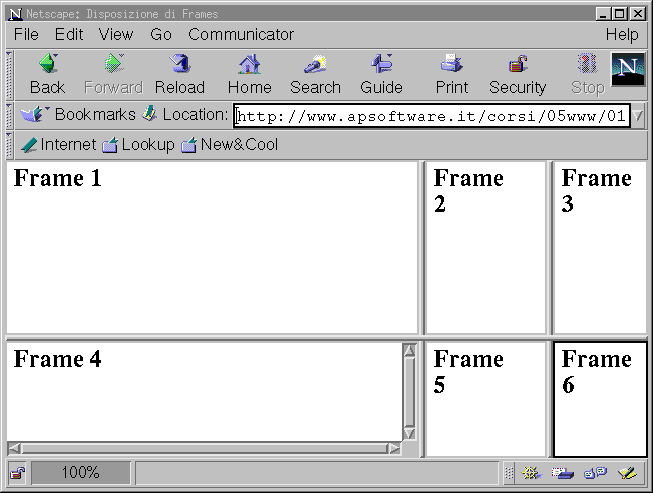Viewport: 653px width, 493px height.
Task: Click Frame 4 horizontal scrollbar right arrow
Action: [x=394, y=449]
